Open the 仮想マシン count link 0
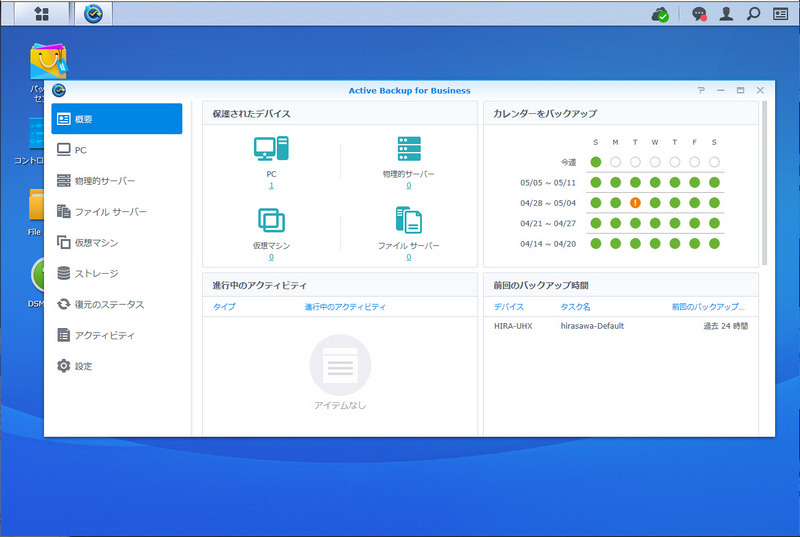Viewport: 800px width, 537px height. pos(271,257)
